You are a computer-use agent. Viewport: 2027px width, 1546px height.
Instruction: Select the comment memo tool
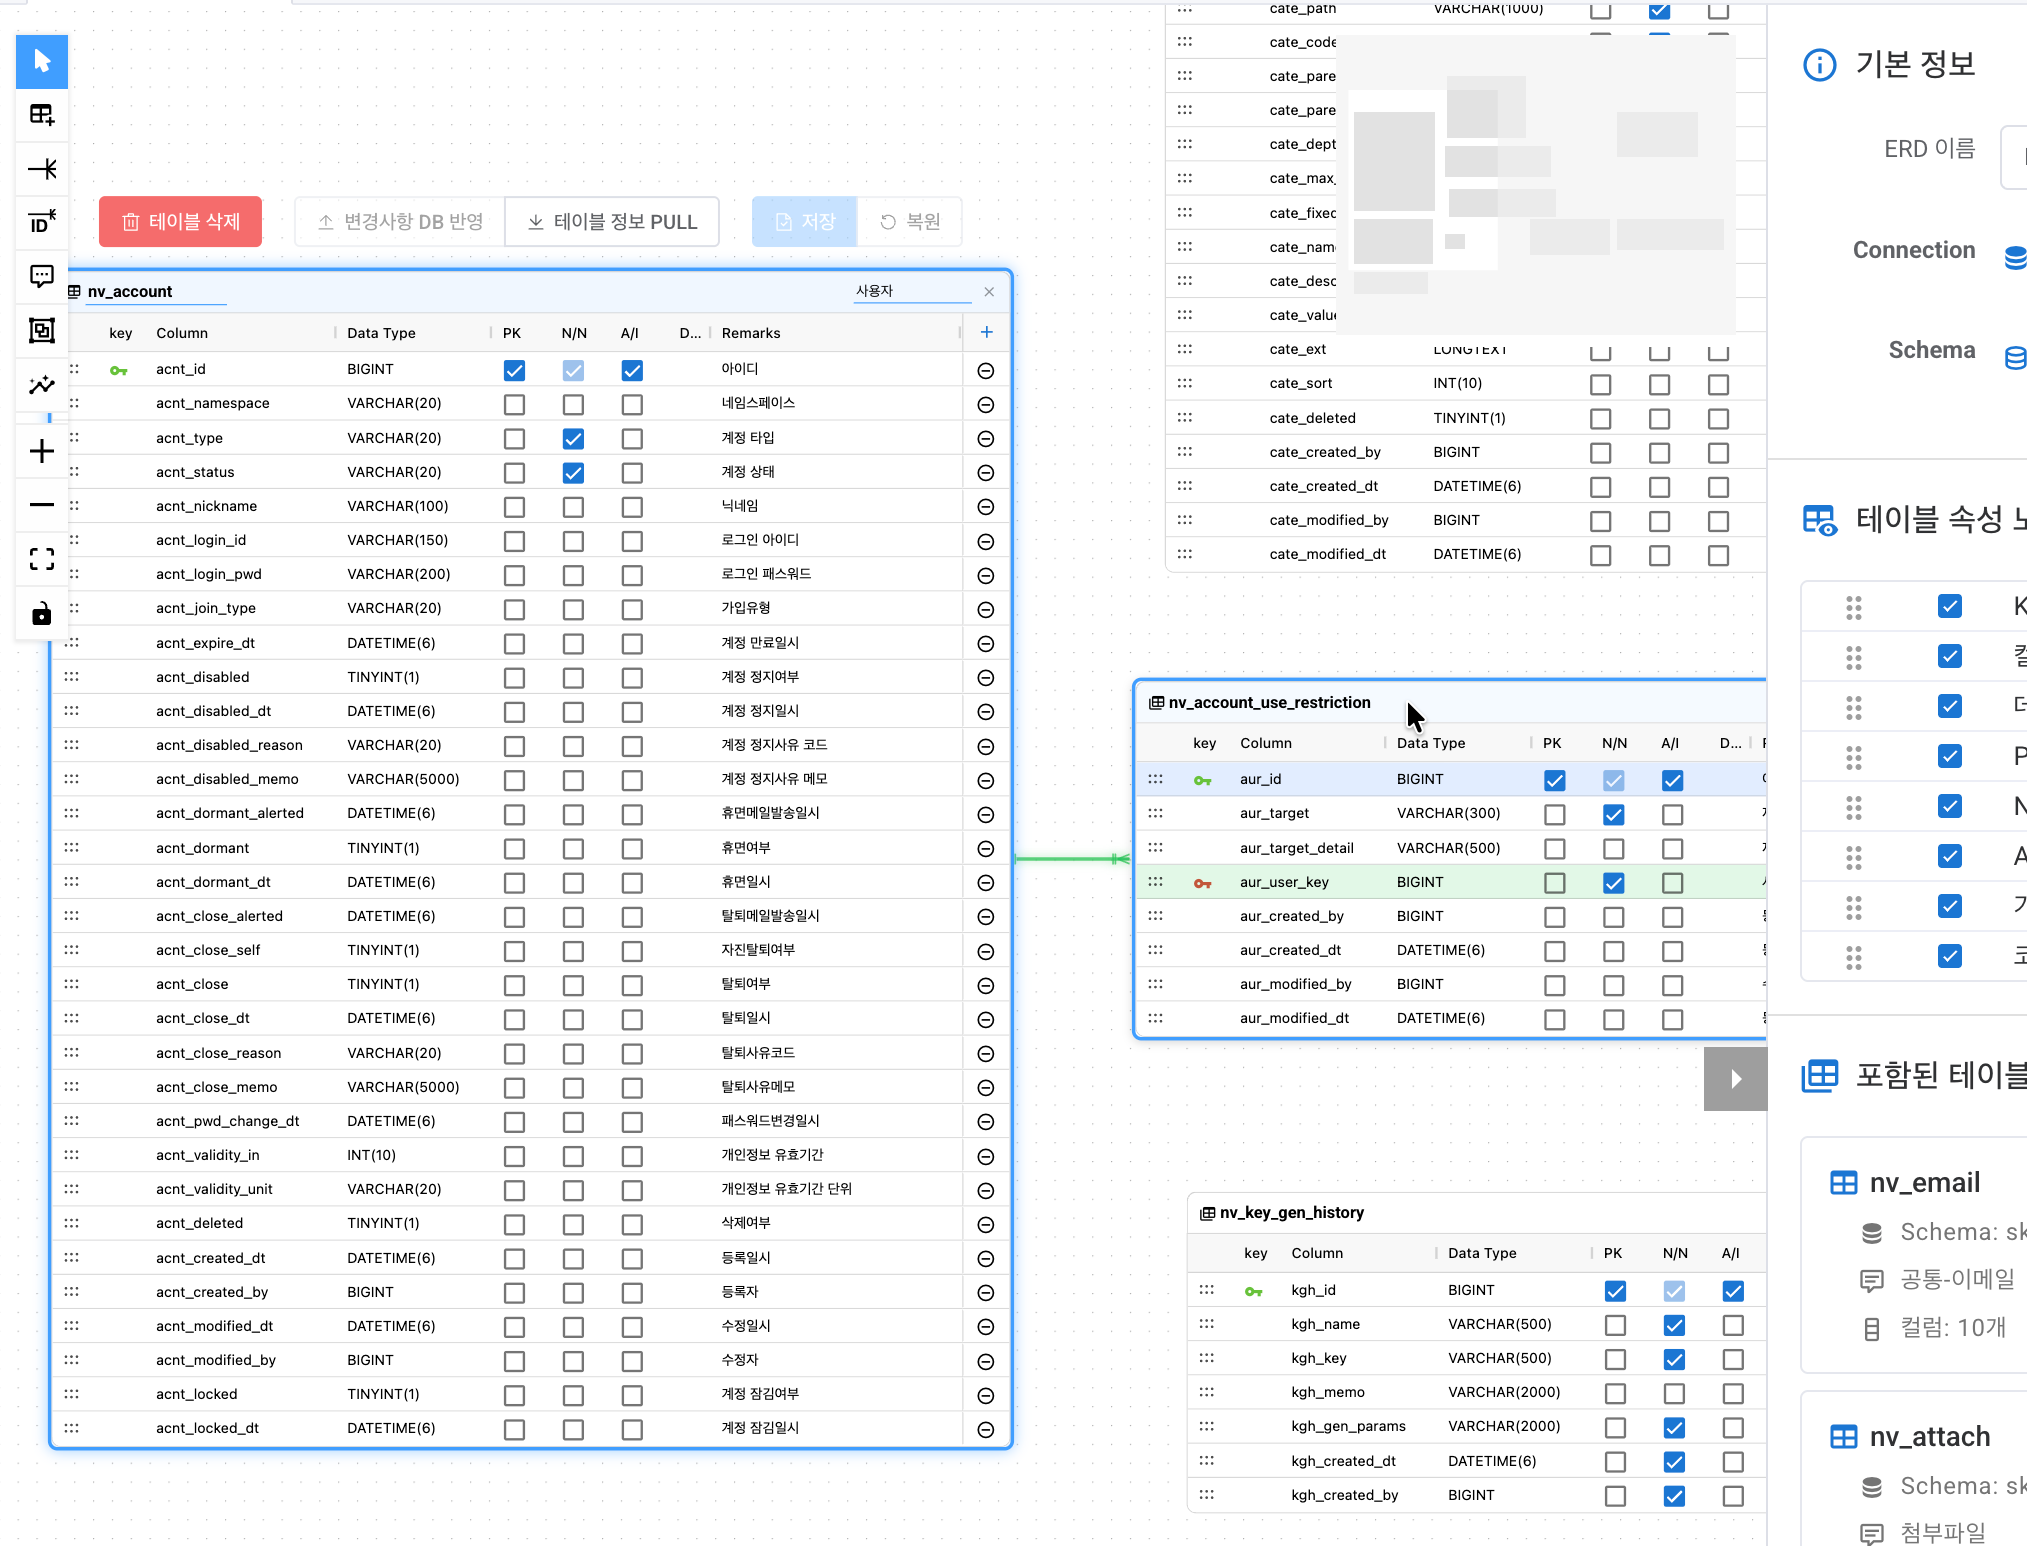(42, 276)
